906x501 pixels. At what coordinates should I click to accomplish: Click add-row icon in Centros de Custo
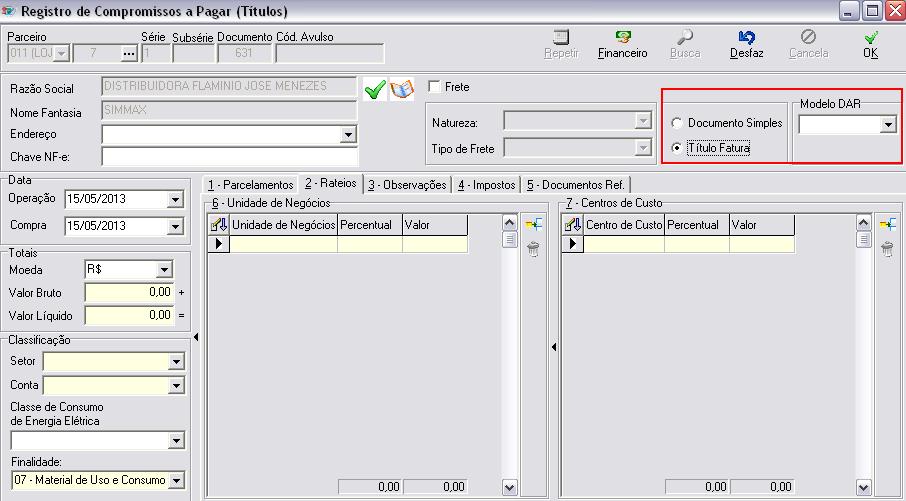pos(887,225)
